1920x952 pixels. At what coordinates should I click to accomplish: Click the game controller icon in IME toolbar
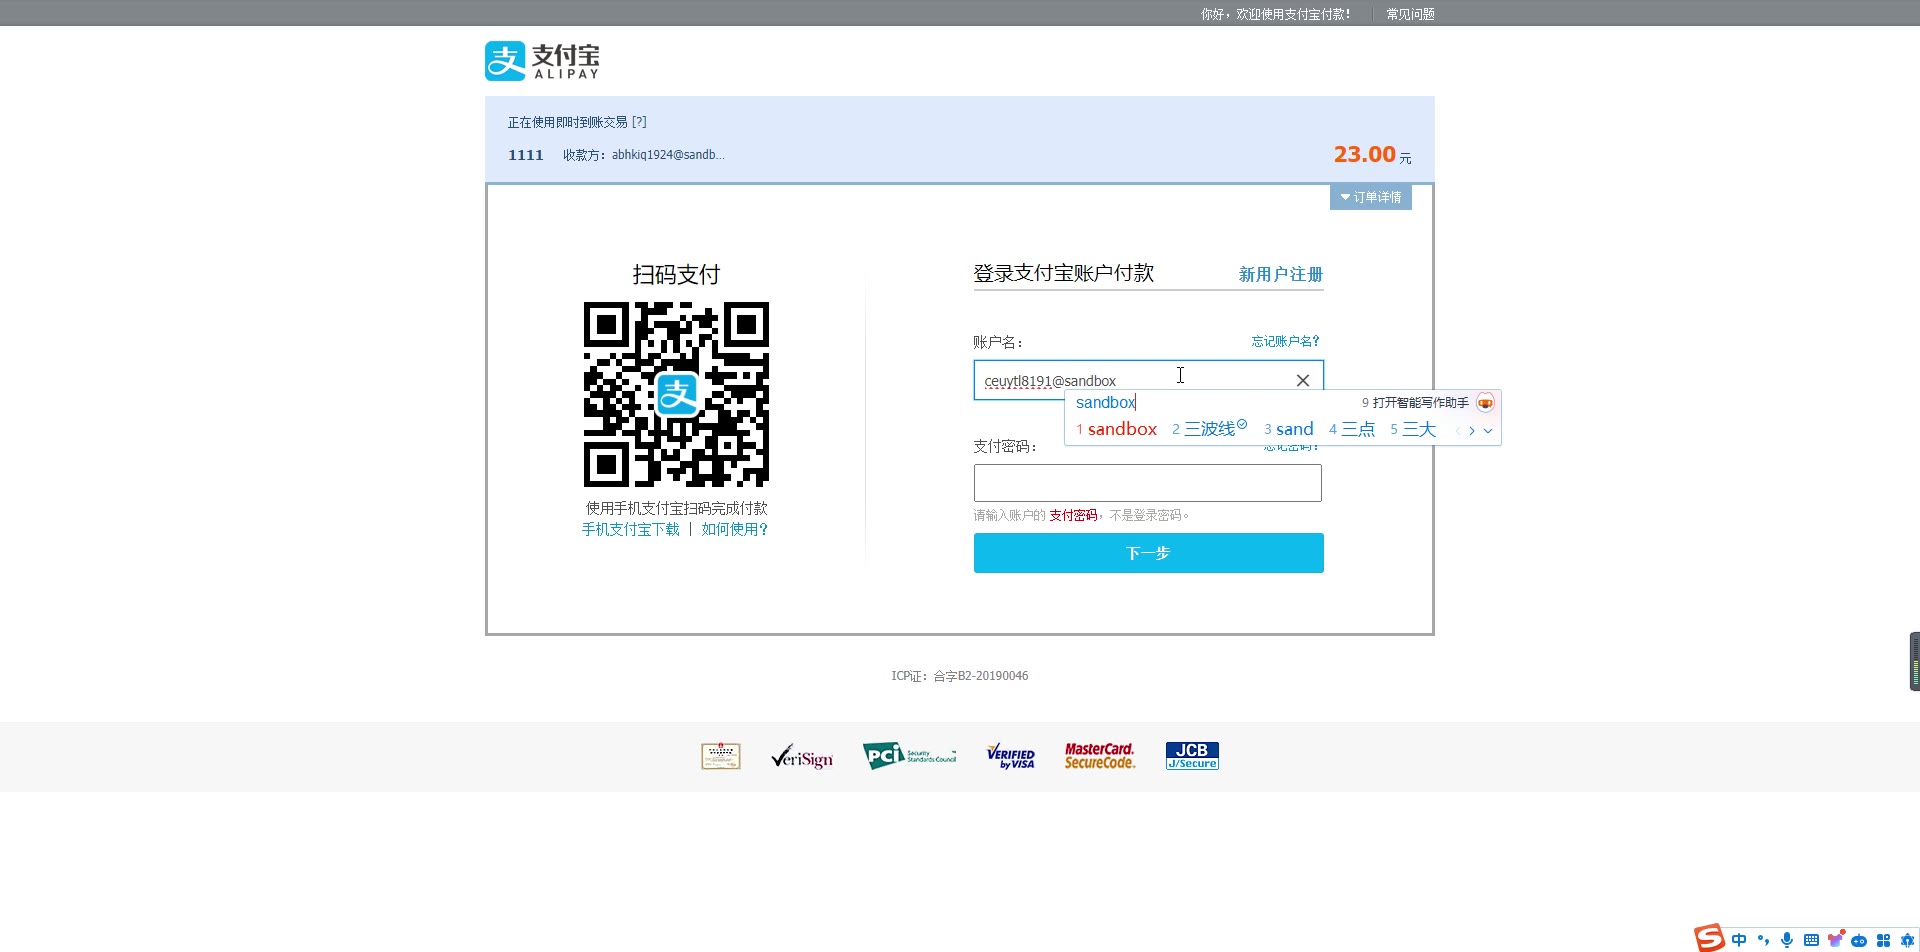1859,940
